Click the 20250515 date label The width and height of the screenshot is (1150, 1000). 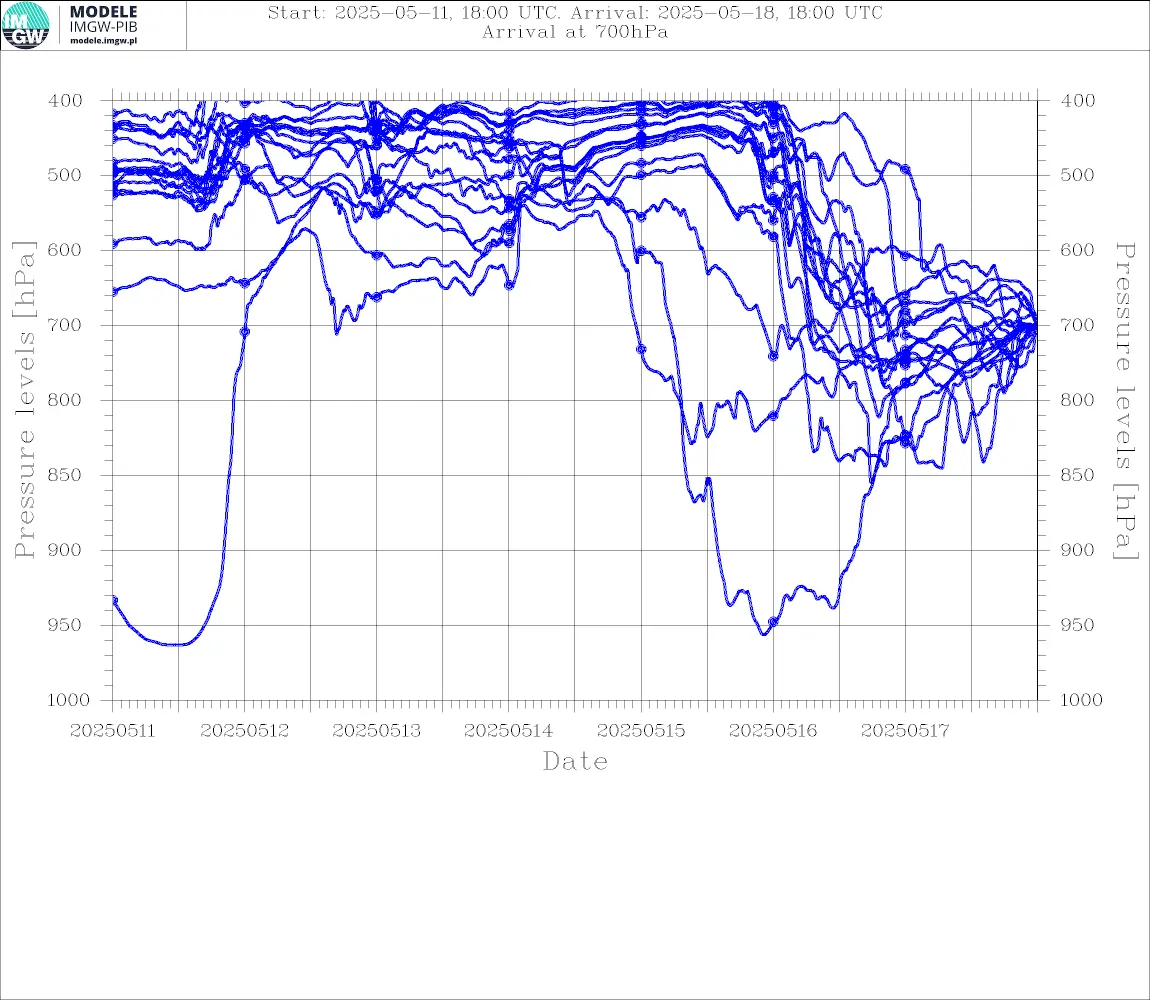coord(641,731)
